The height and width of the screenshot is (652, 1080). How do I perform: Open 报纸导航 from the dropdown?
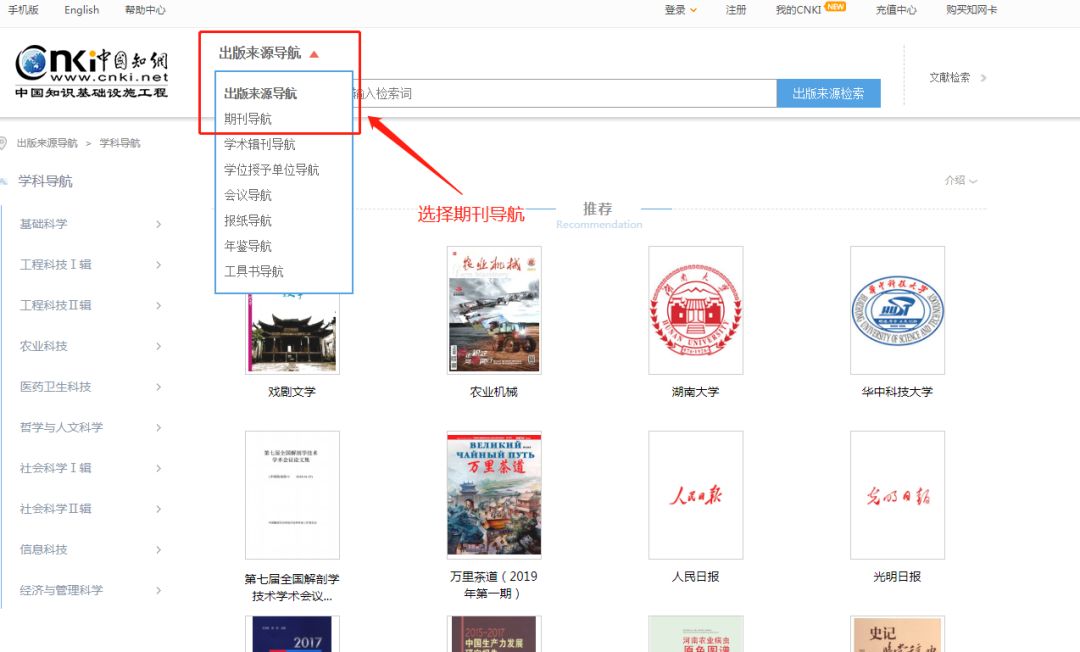(248, 221)
